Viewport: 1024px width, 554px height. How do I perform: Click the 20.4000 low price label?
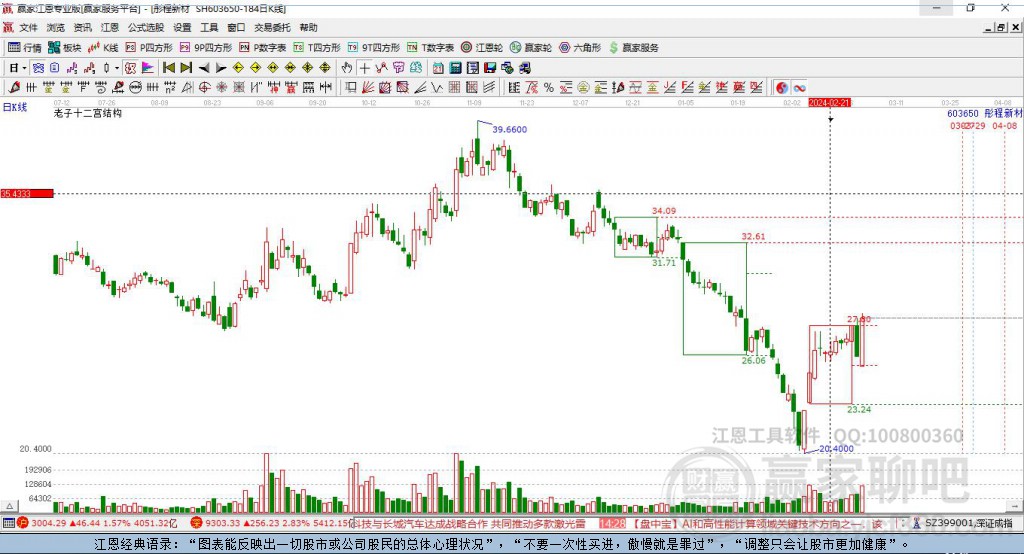pyautogui.click(x=836, y=448)
